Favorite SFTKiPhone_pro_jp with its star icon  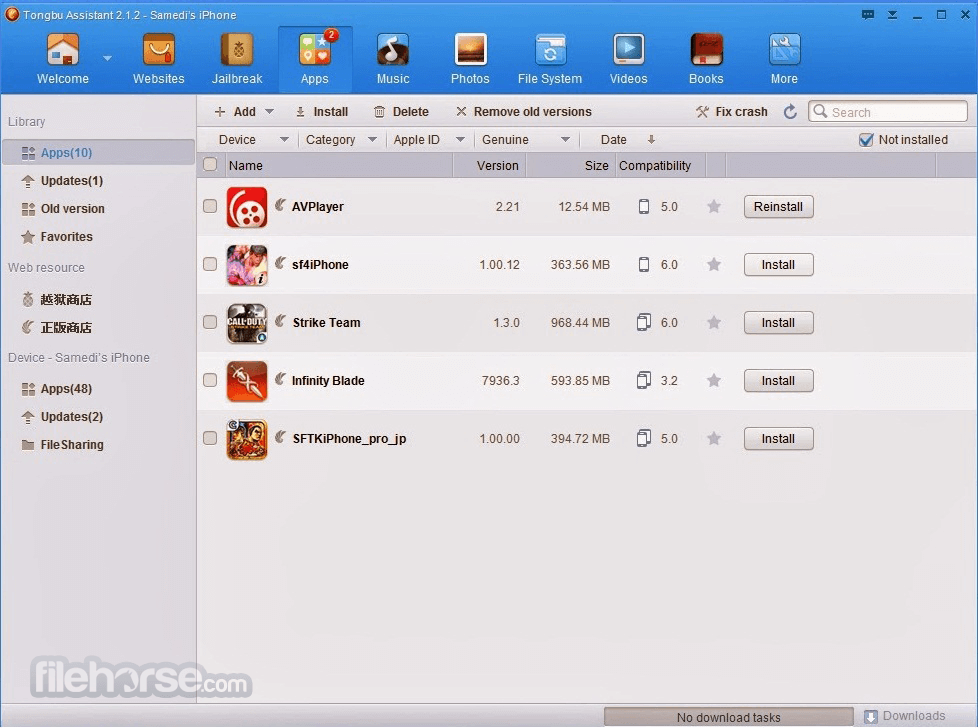point(714,439)
